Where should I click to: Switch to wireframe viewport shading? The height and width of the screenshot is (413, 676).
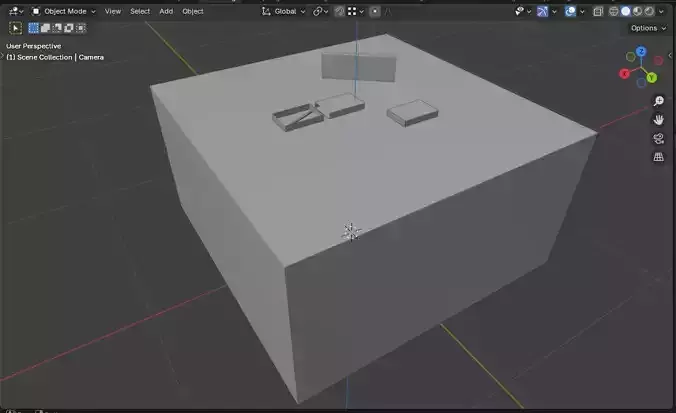coord(613,11)
